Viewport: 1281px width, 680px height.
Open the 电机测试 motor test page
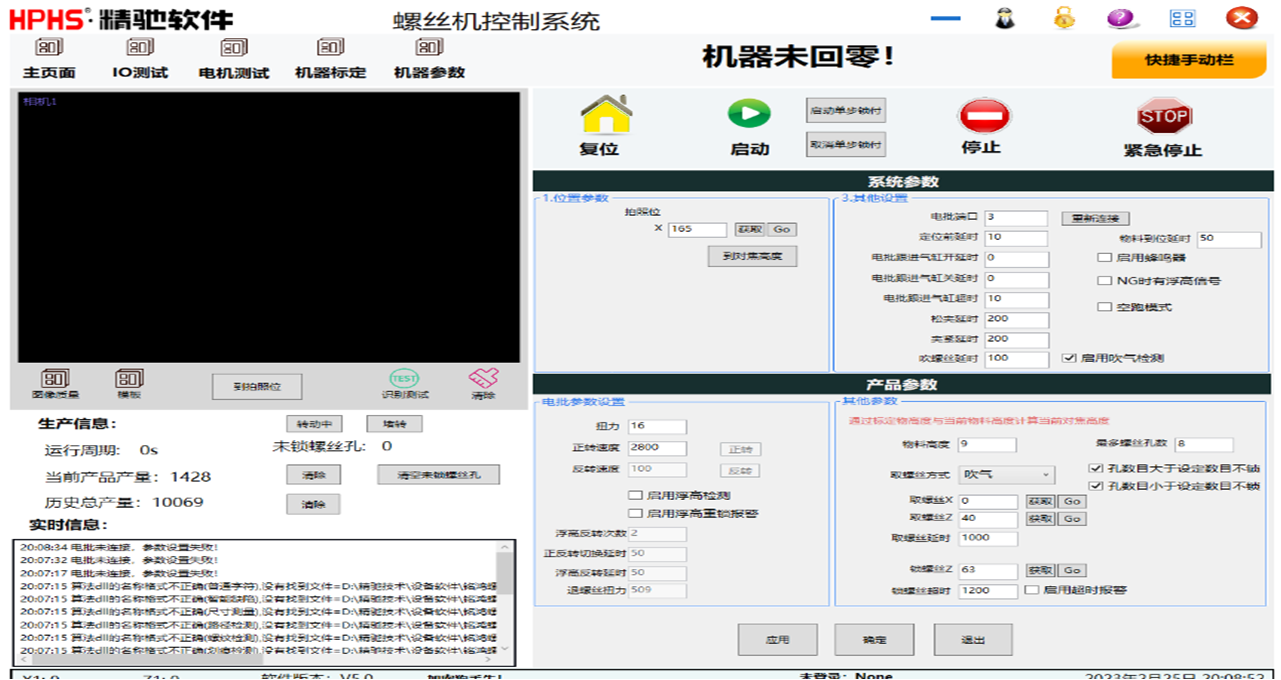pos(234,48)
